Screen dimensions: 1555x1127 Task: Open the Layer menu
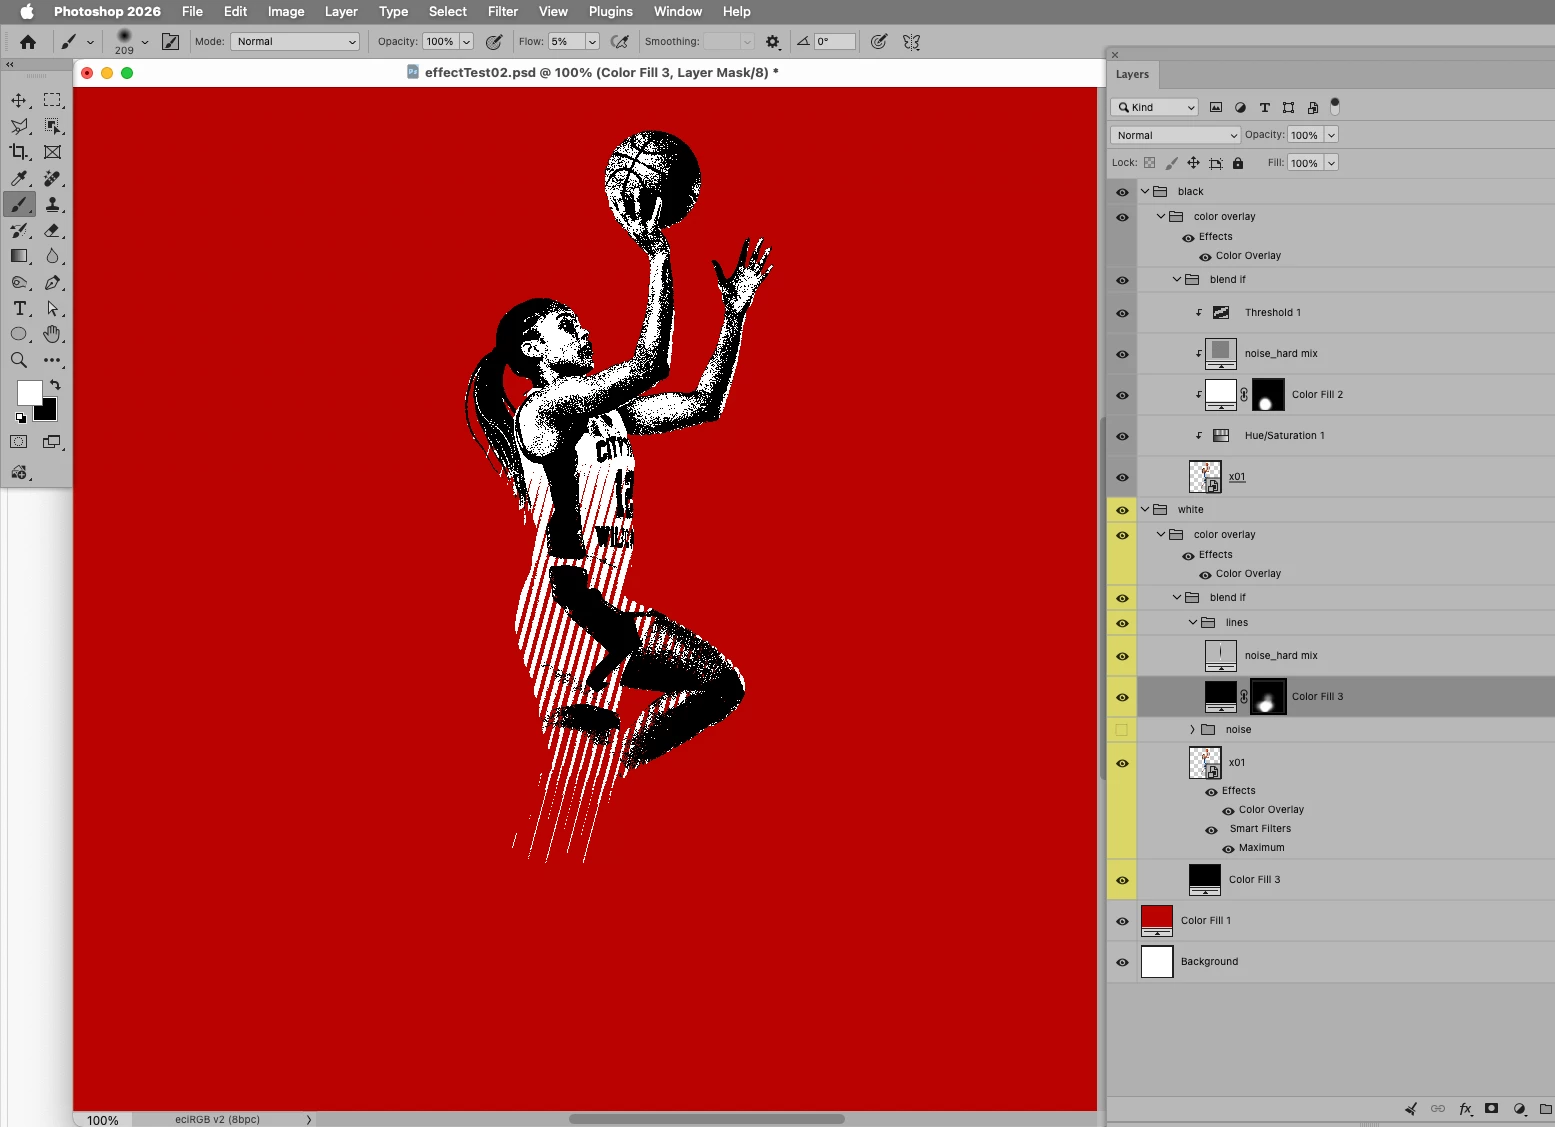click(x=341, y=12)
